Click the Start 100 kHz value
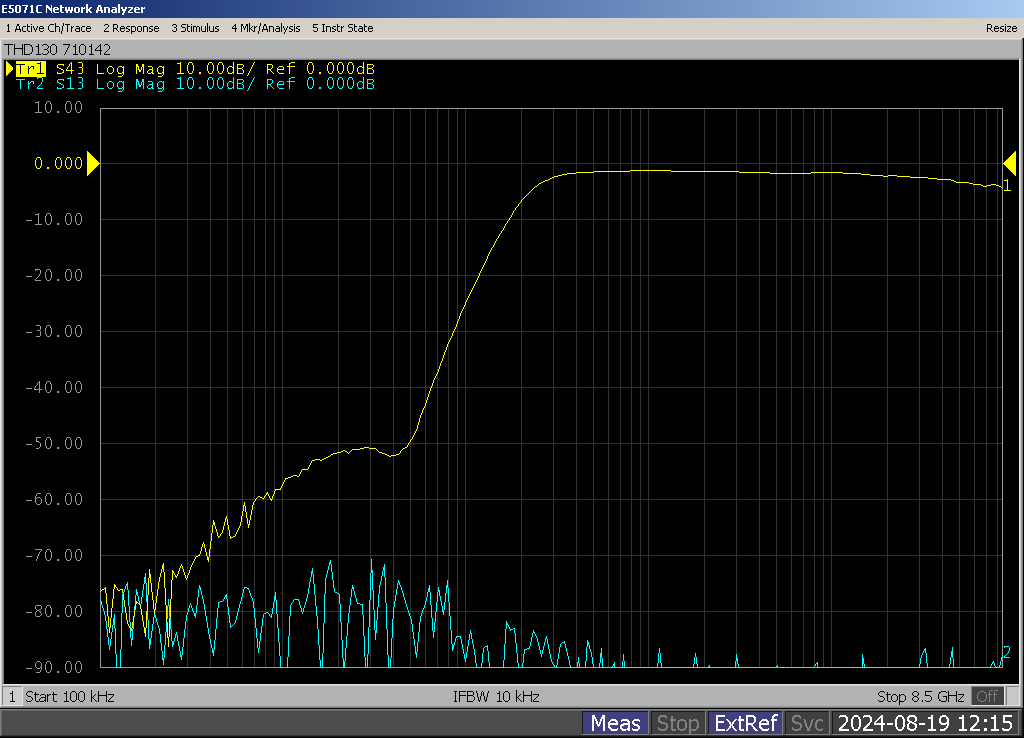The height and width of the screenshot is (738, 1024). (x=69, y=696)
